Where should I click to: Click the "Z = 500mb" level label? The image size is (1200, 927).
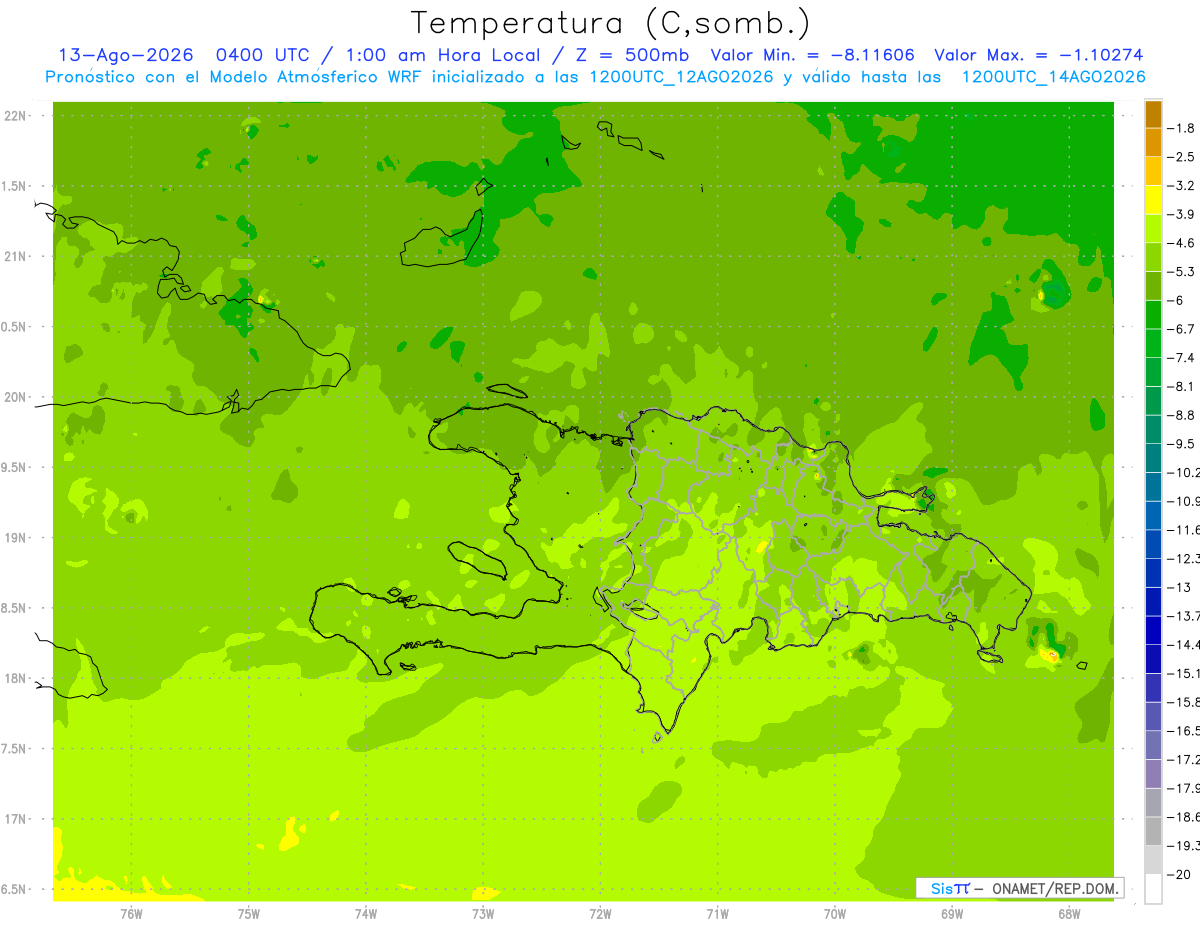tap(631, 55)
